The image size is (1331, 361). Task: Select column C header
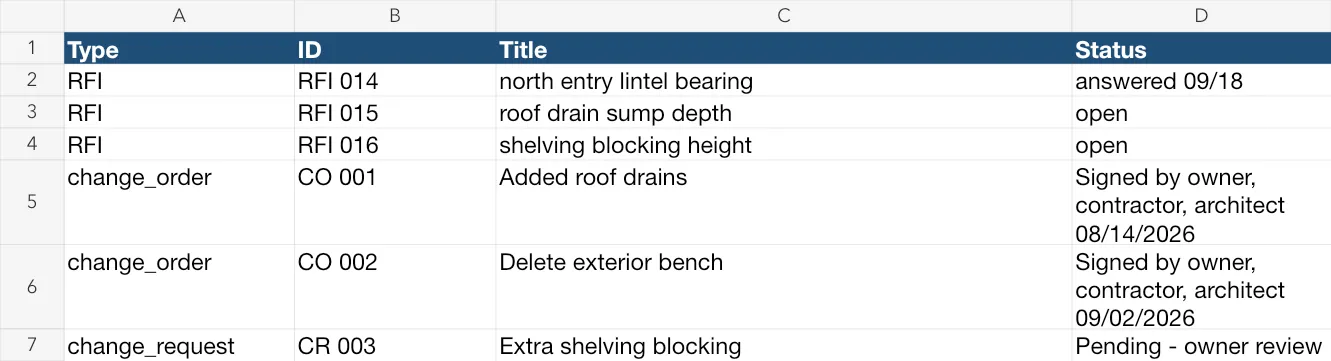point(784,16)
